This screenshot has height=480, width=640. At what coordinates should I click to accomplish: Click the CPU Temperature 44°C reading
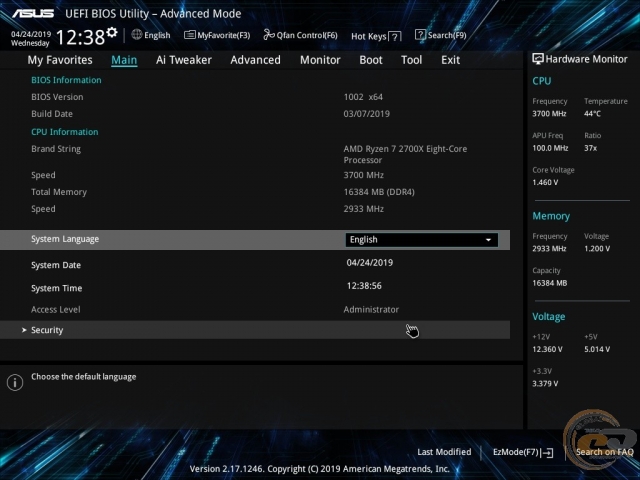[x=592, y=114]
